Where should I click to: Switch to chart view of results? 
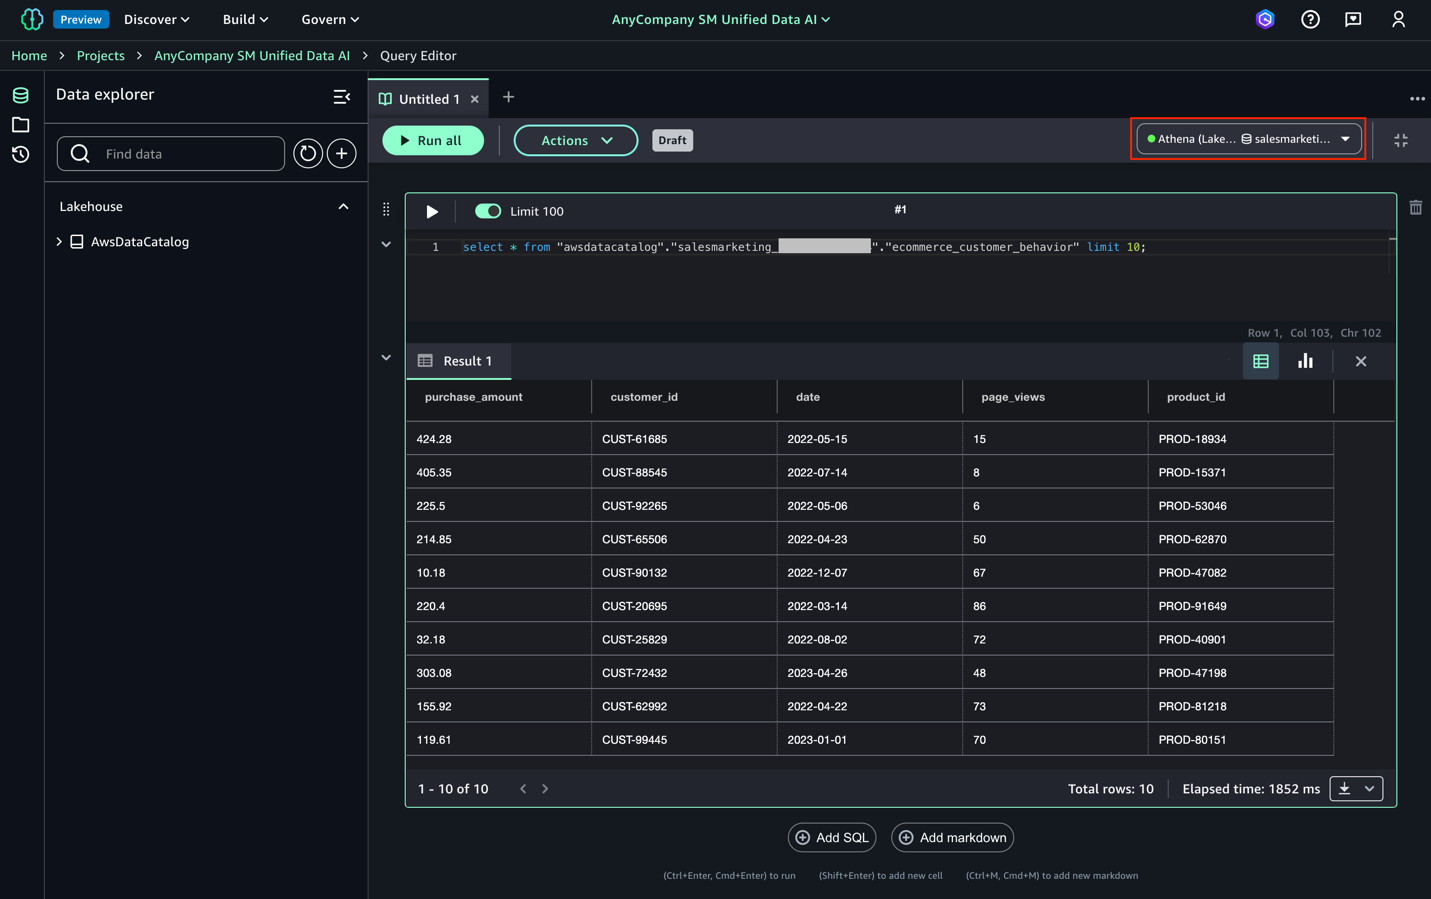coord(1305,361)
